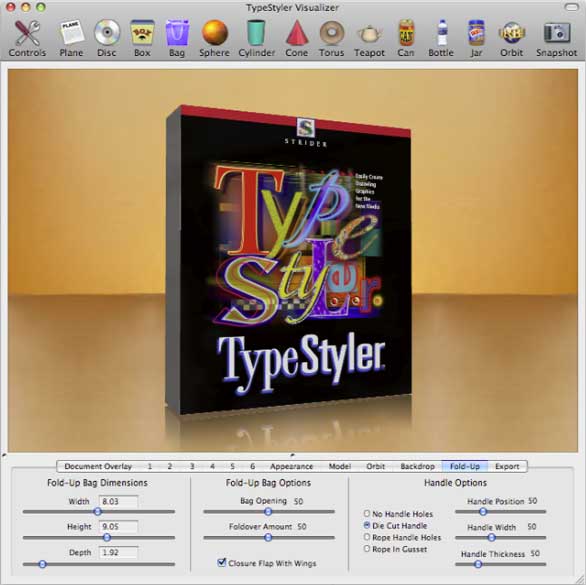Click the toolbar toggle pill in the title bar
The height and width of the screenshot is (585, 586).
pyautogui.click(x=571, y=7)
